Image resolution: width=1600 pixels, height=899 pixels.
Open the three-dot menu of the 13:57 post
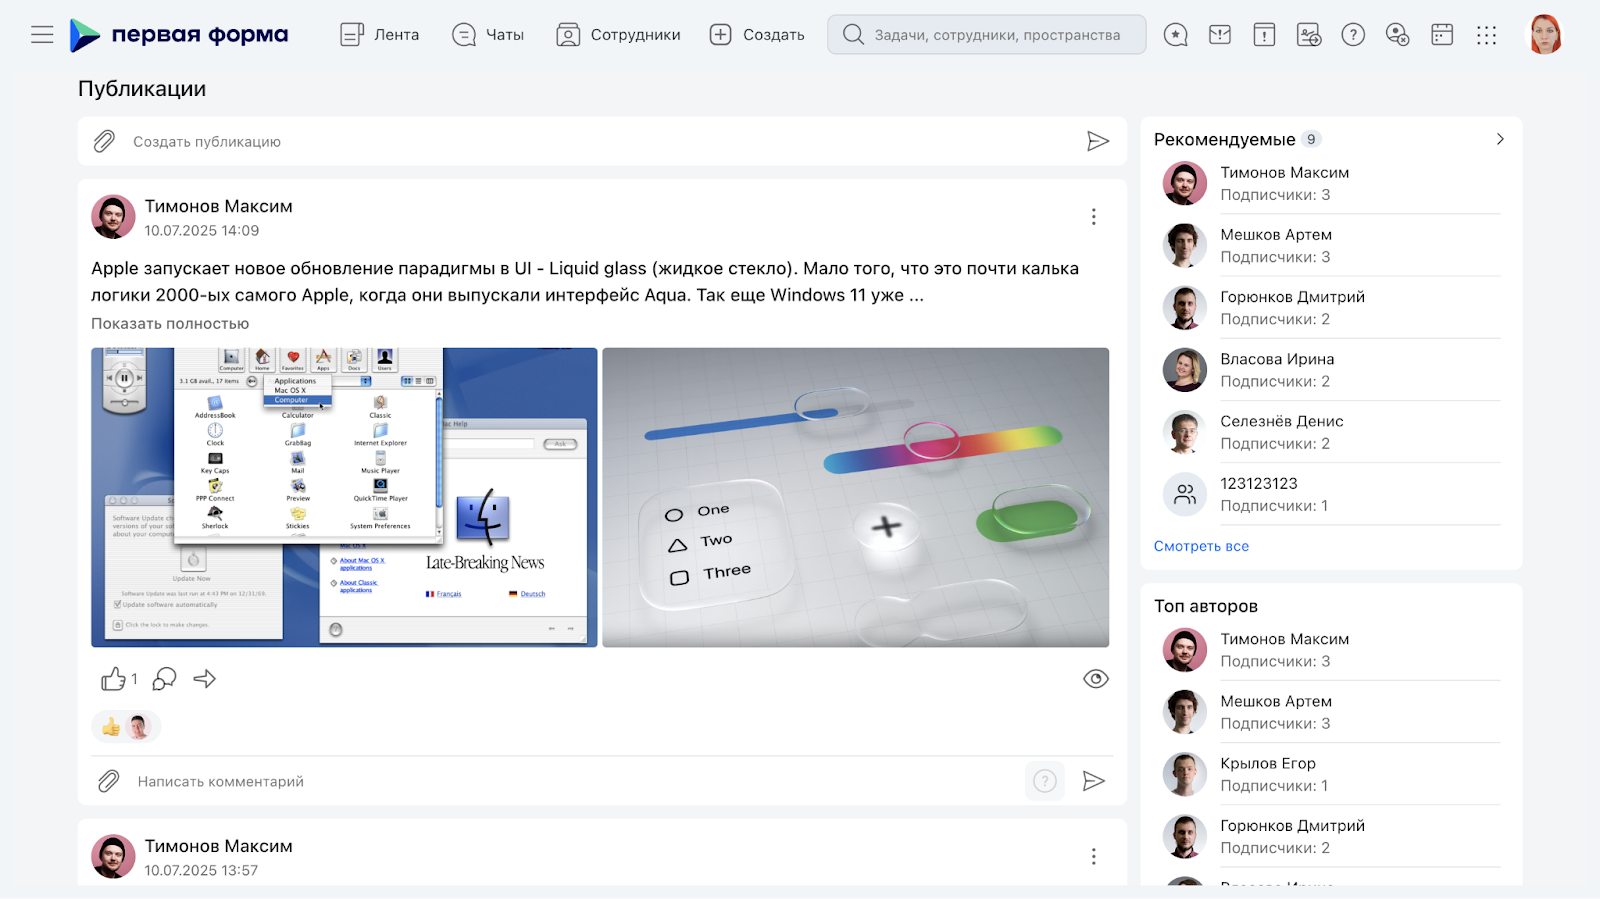(x=1094, y=856)
